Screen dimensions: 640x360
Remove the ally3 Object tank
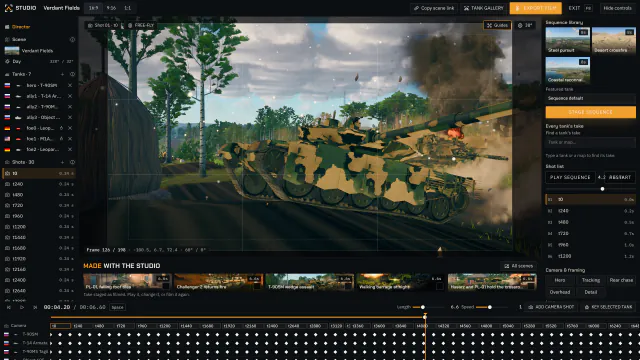70,117
